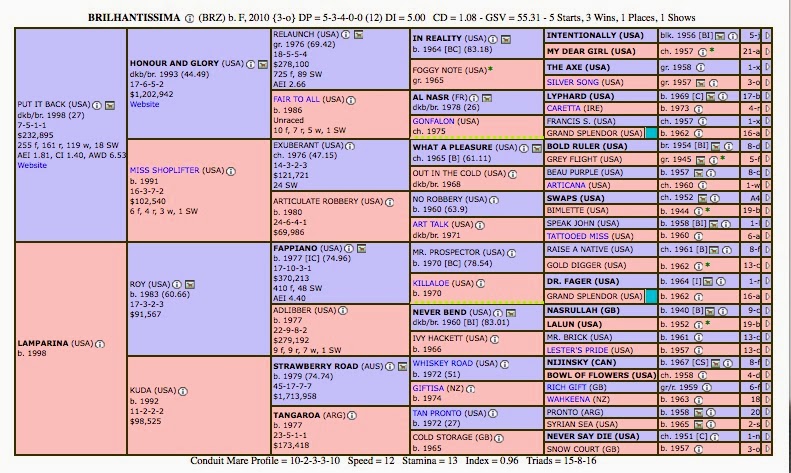The height and width of the screenshot is (473, 791).
Task: Click the TAN PRONTO link
Action: click(437, 413)
